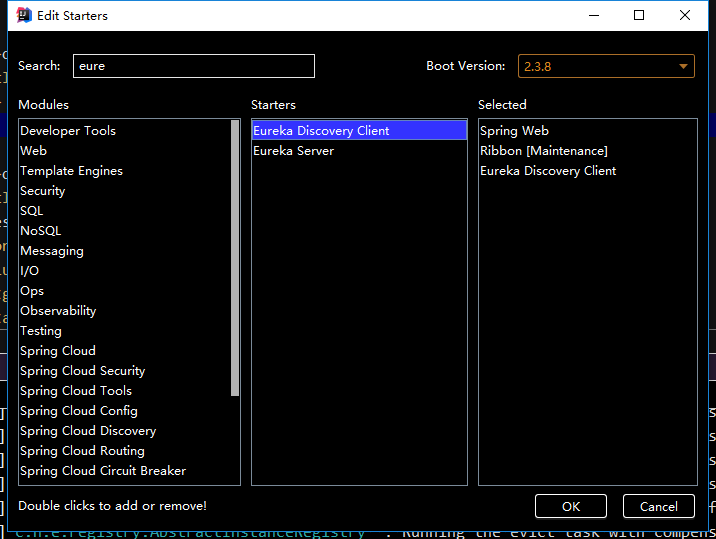This screenshot has width=716, height=539.
Task: Click the Cancel button
Action: click(x=658, y=506)
